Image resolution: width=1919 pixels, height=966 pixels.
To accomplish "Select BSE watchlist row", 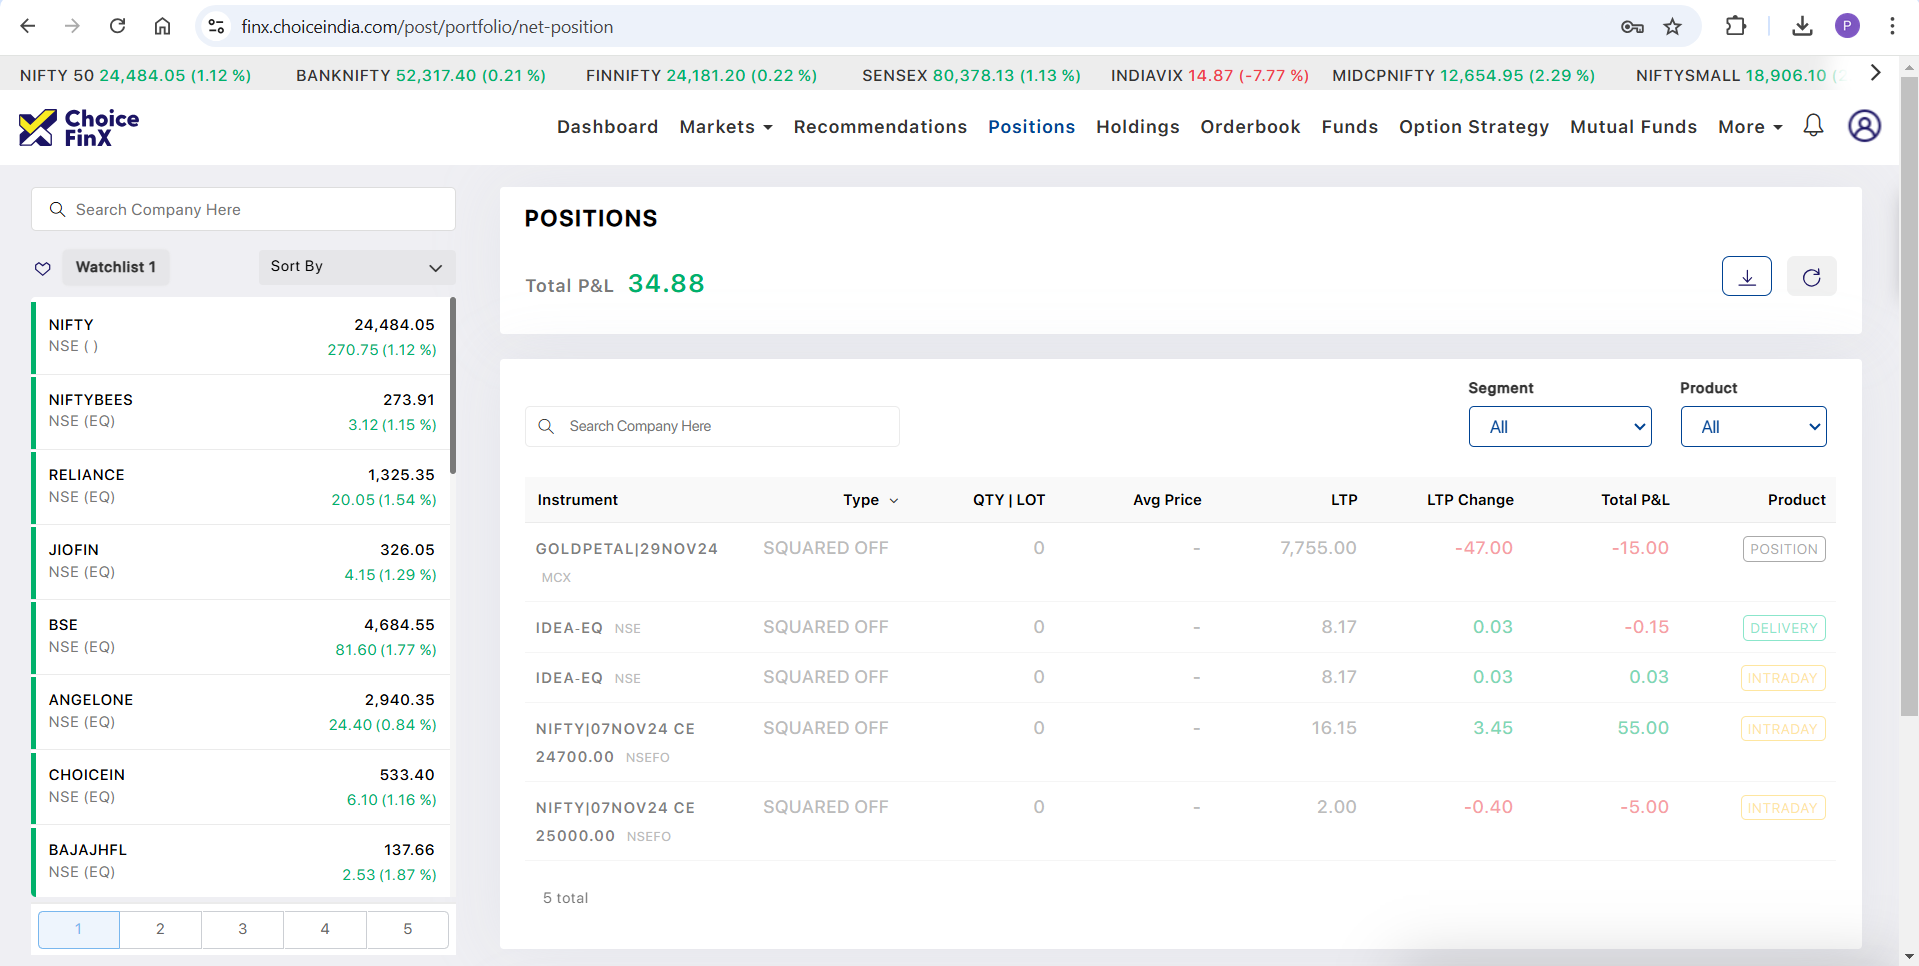I will click(x=241, y=637).
